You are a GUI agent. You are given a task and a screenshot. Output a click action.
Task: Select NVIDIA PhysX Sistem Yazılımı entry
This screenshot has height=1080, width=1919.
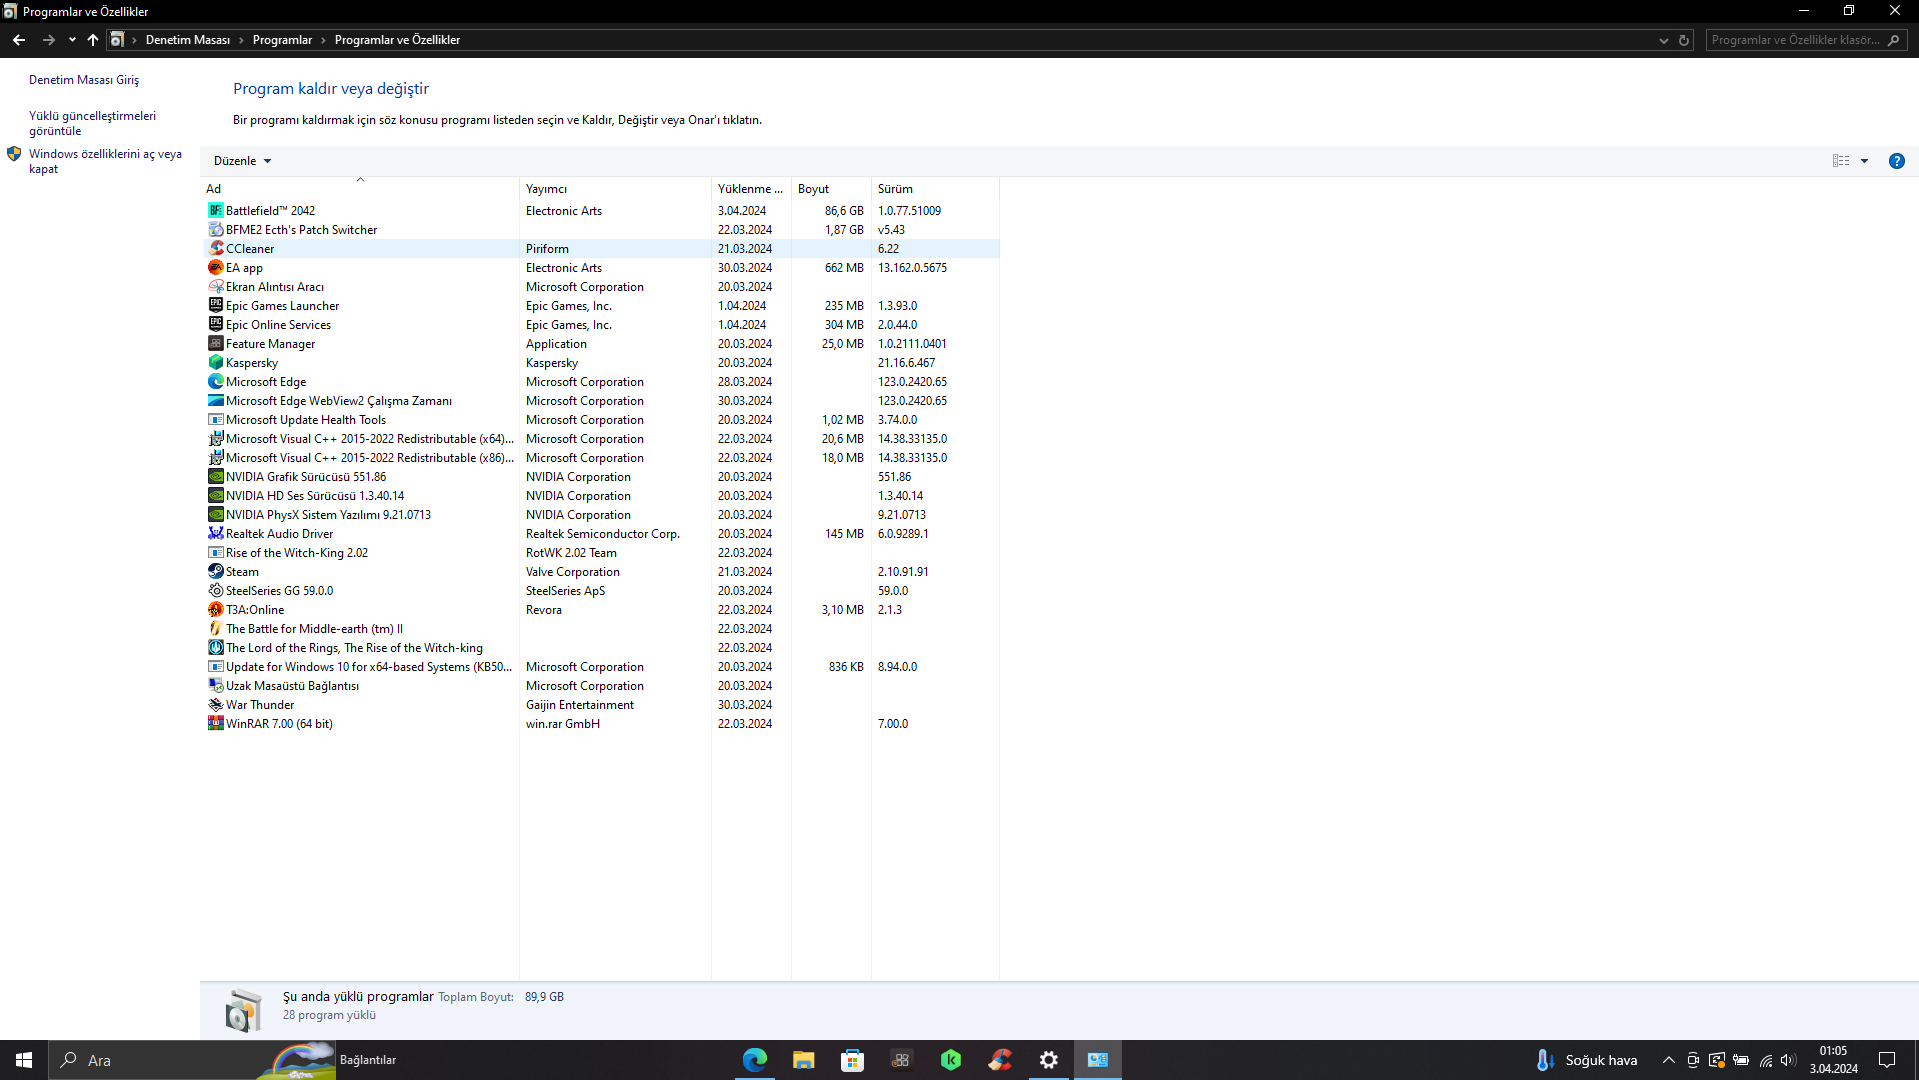600,515
